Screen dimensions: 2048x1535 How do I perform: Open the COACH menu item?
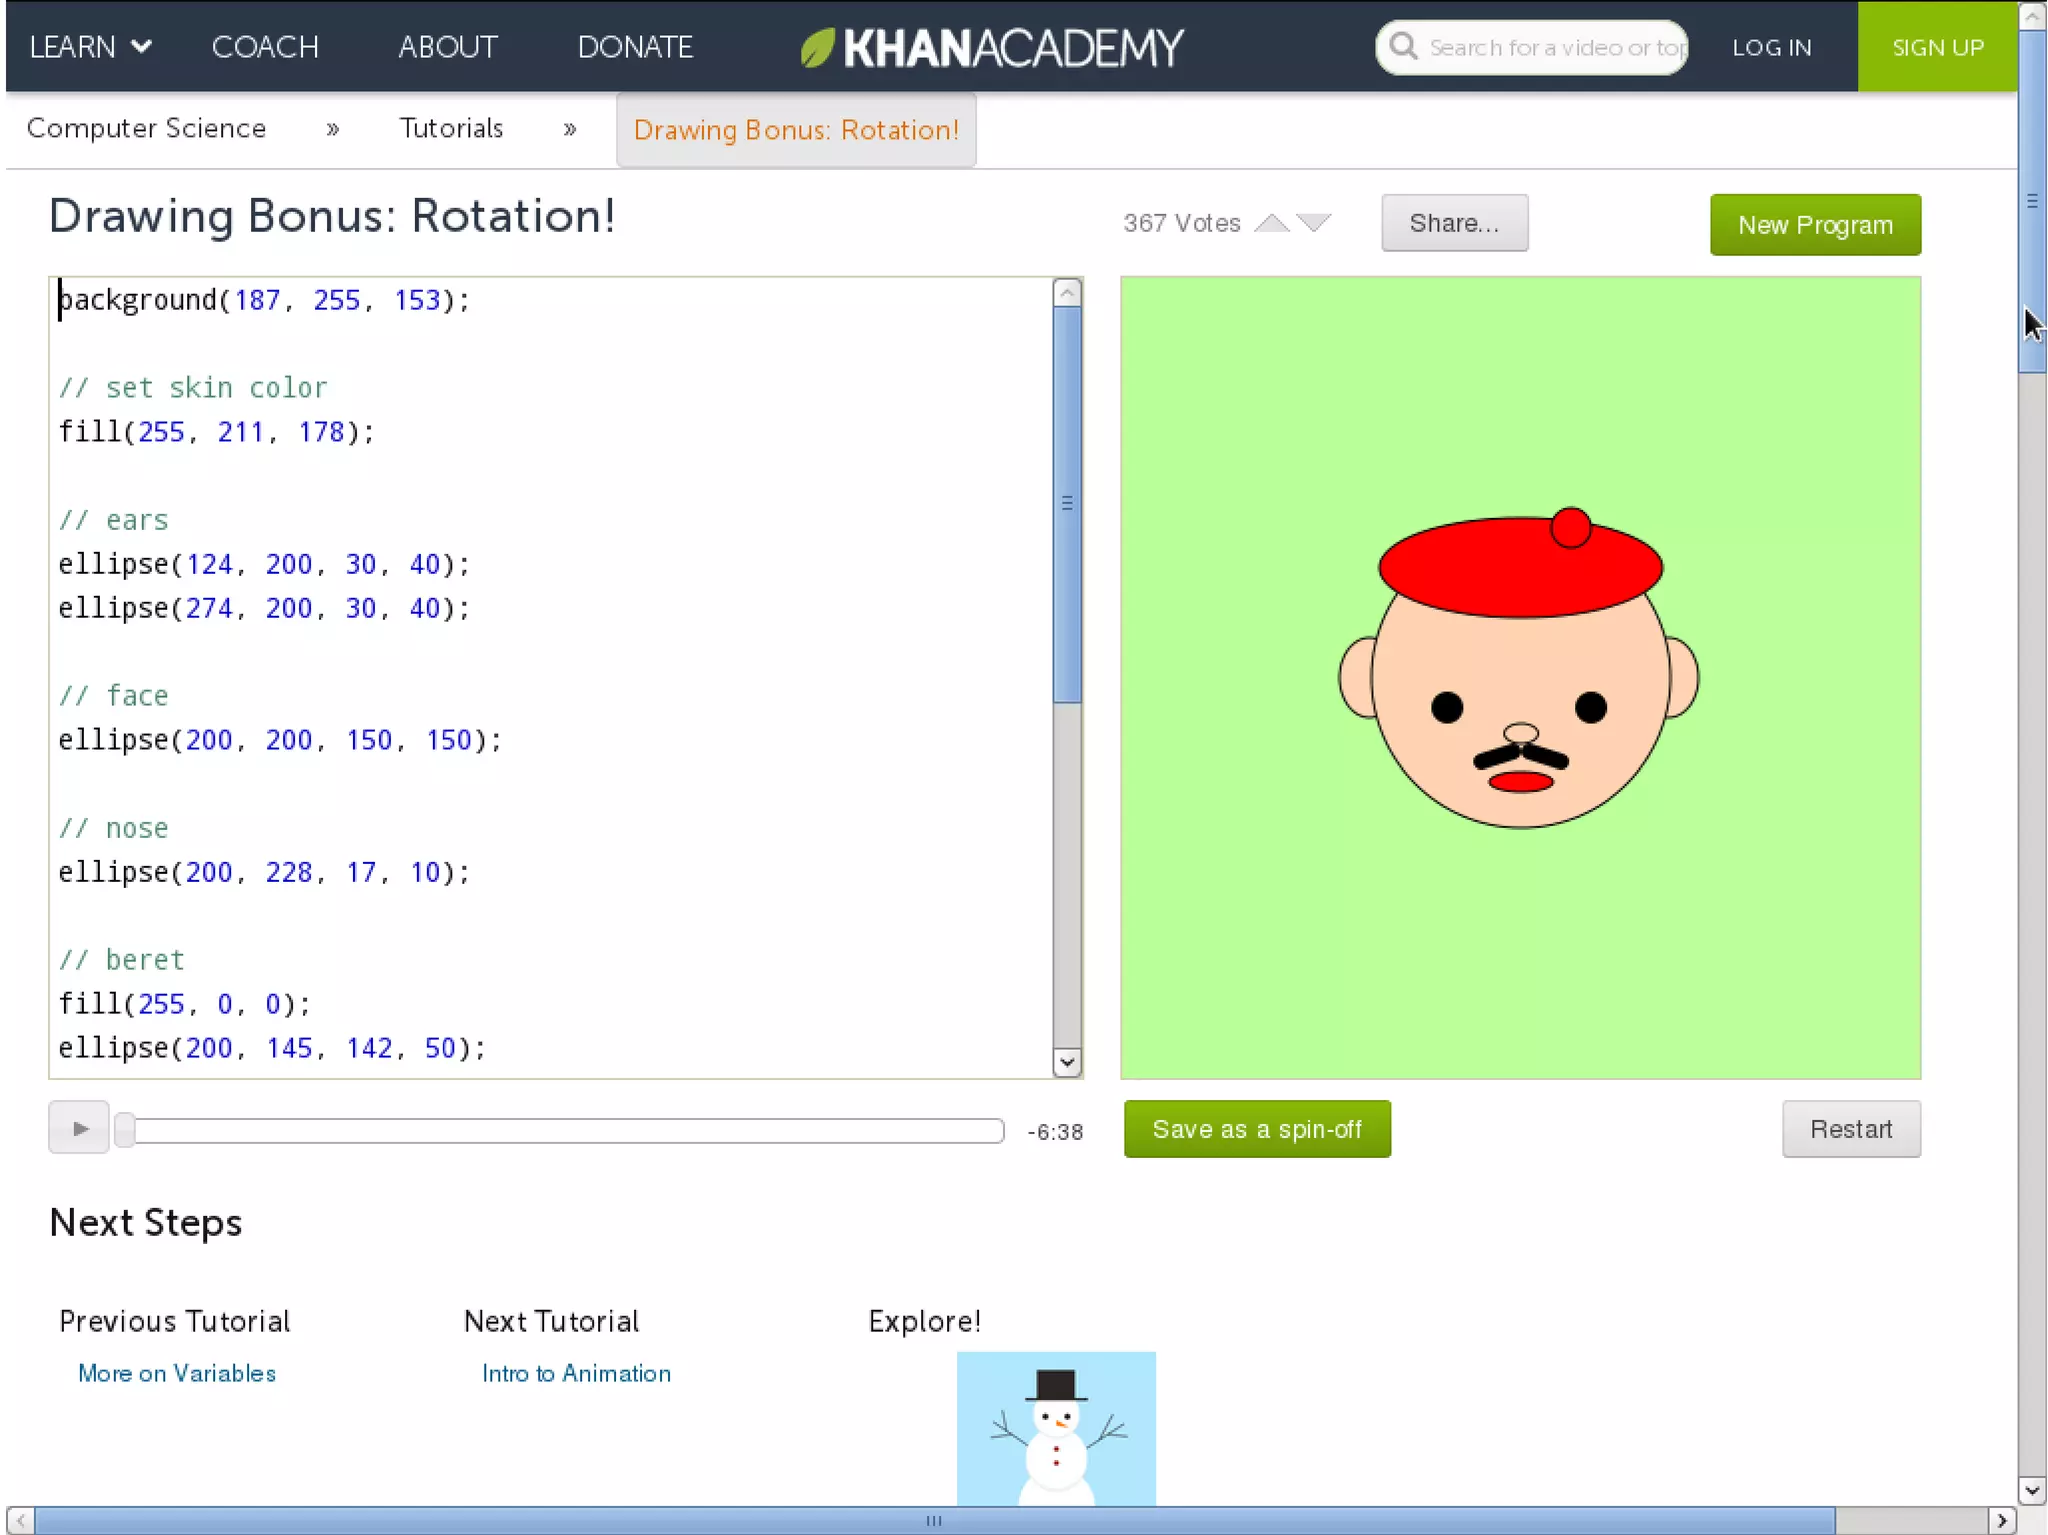click(x=265, y=47)
